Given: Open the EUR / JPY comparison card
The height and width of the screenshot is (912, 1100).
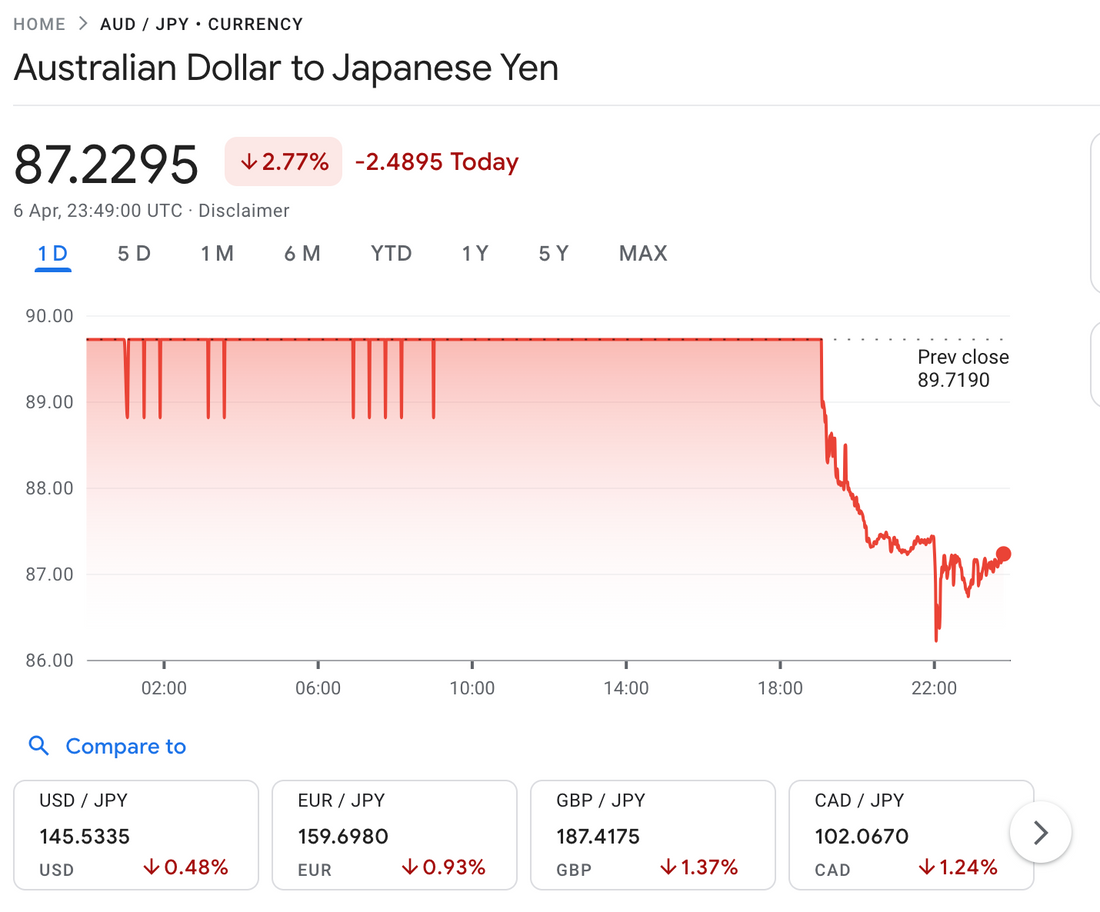Looking at the screenshot, I should (x=394, y=835).
